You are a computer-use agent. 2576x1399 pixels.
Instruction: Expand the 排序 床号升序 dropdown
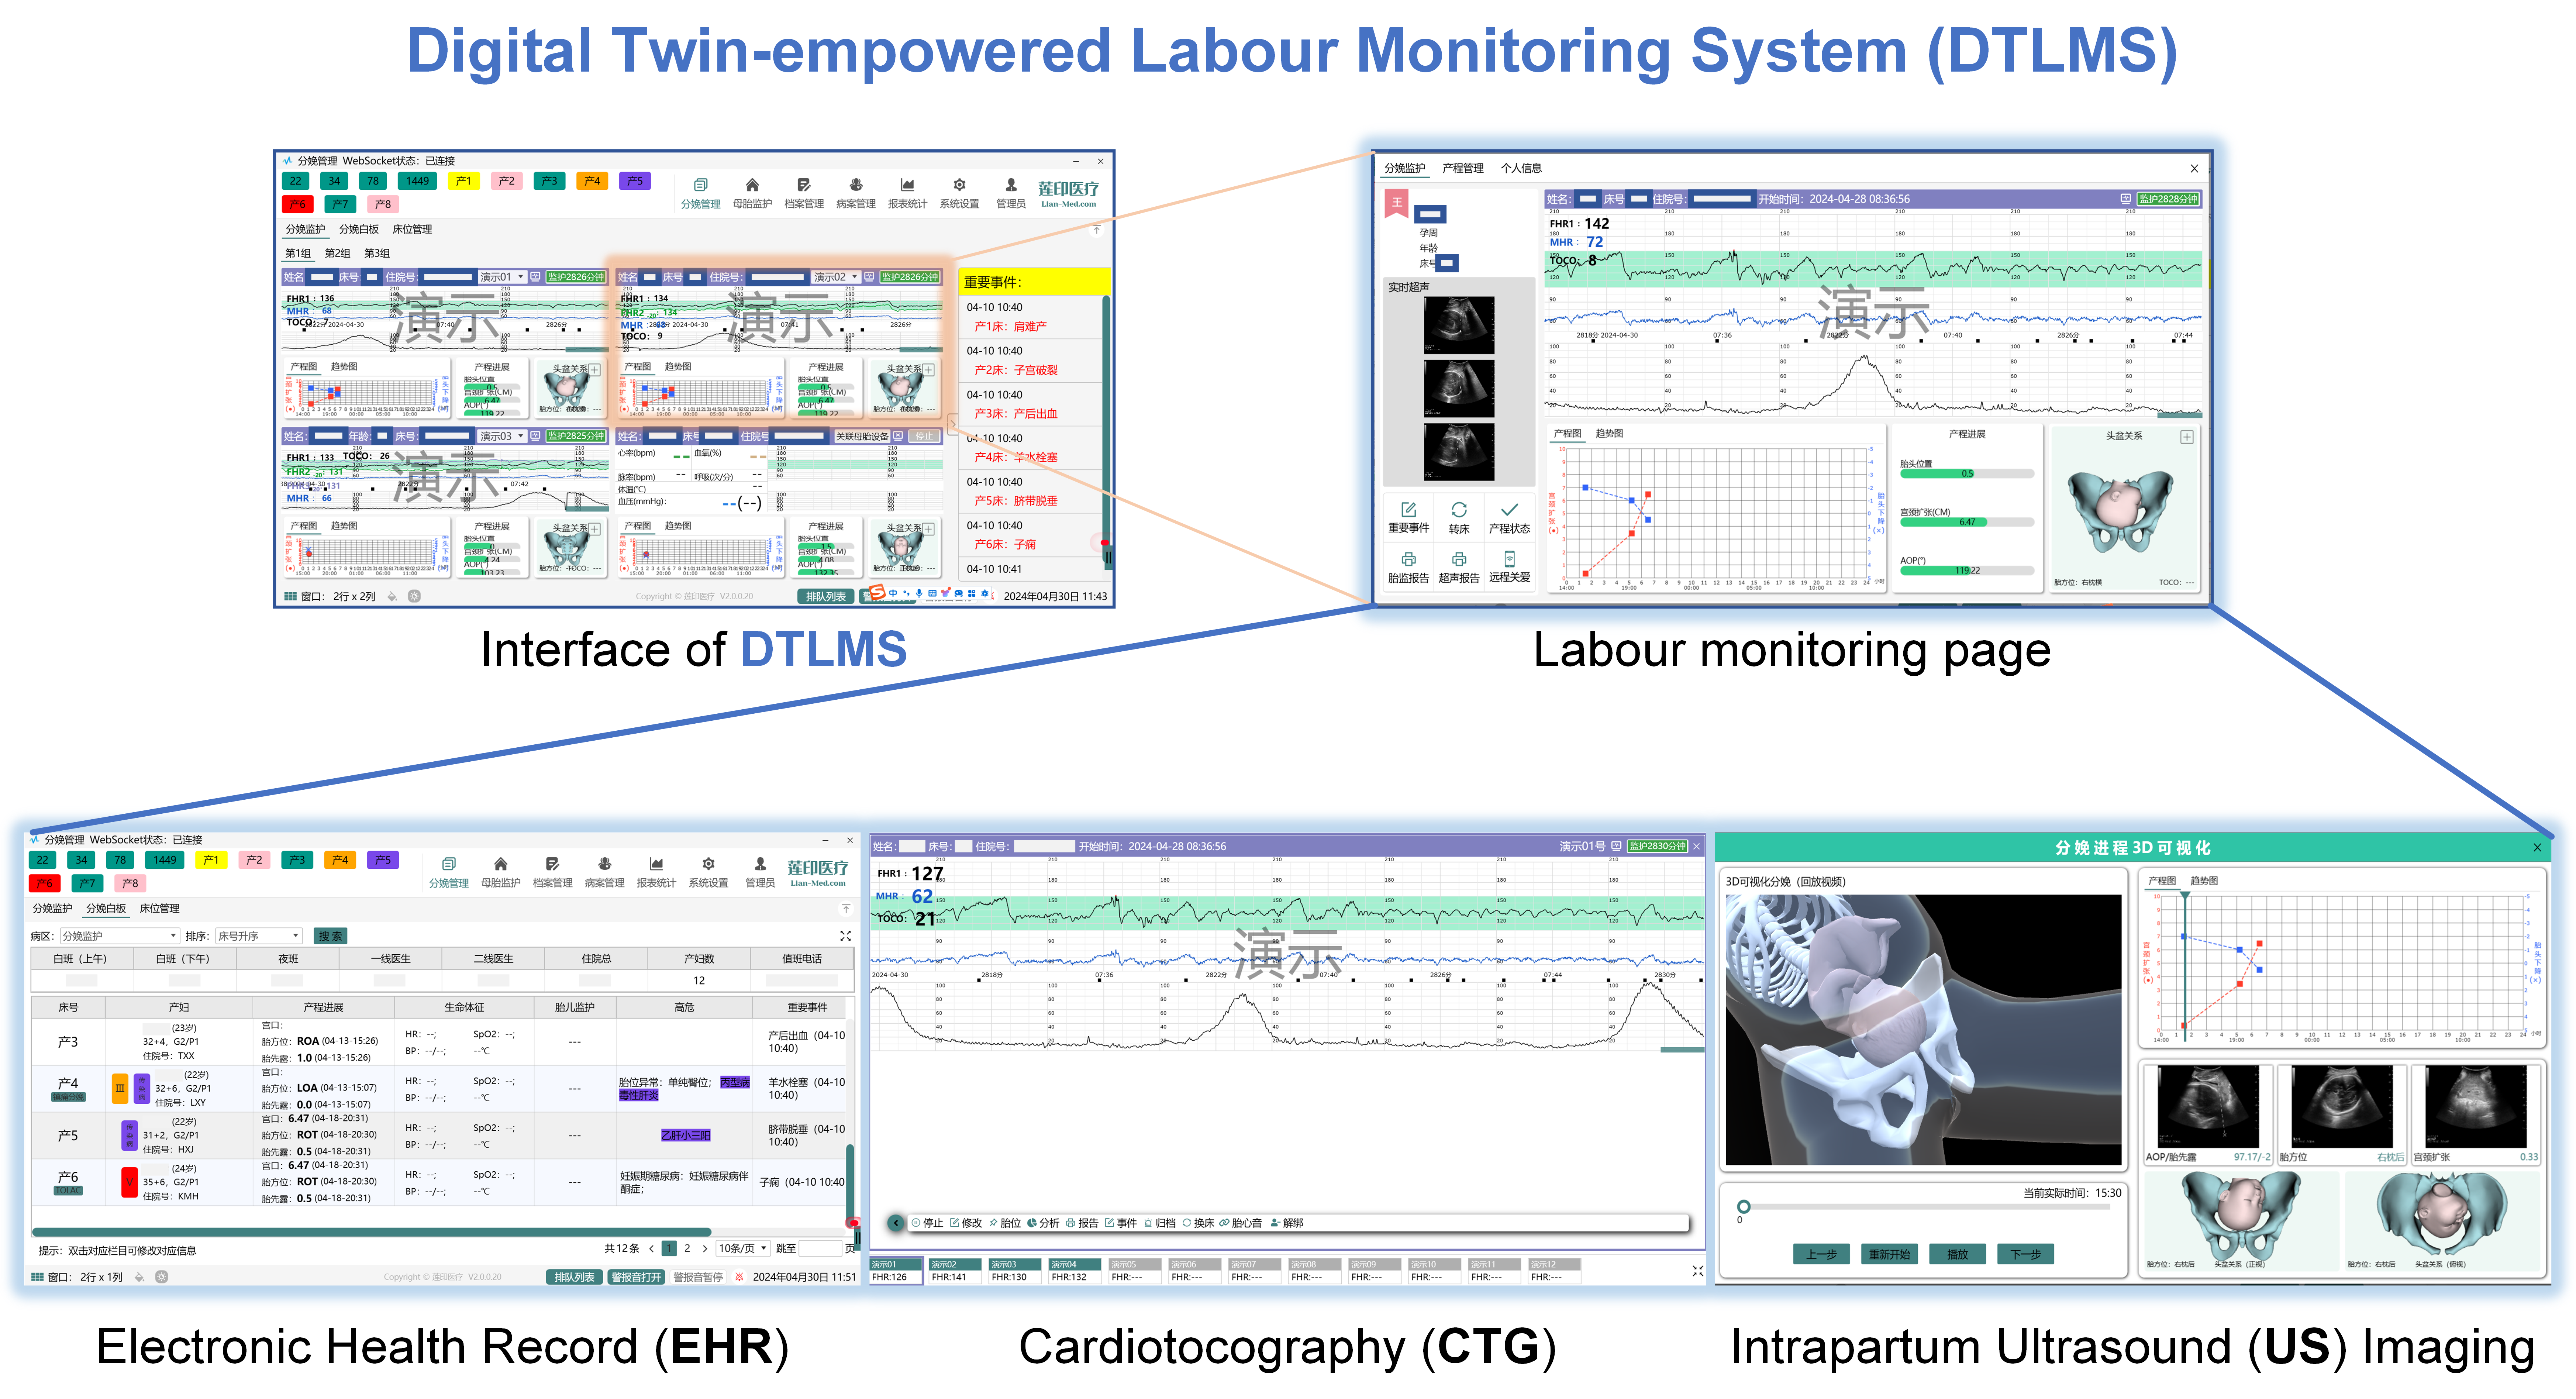(258, 936)
